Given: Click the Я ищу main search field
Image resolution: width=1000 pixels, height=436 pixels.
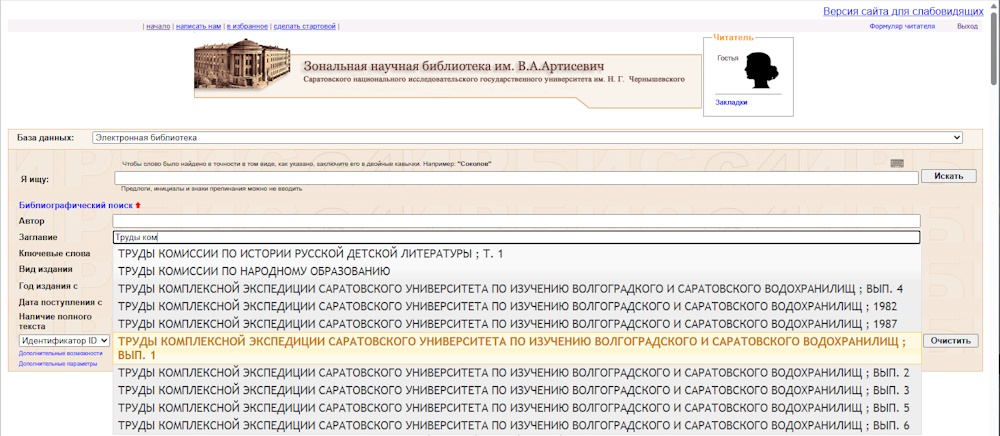Looking at the screenshot, I should pyautogui.click(x=516, y=177).
